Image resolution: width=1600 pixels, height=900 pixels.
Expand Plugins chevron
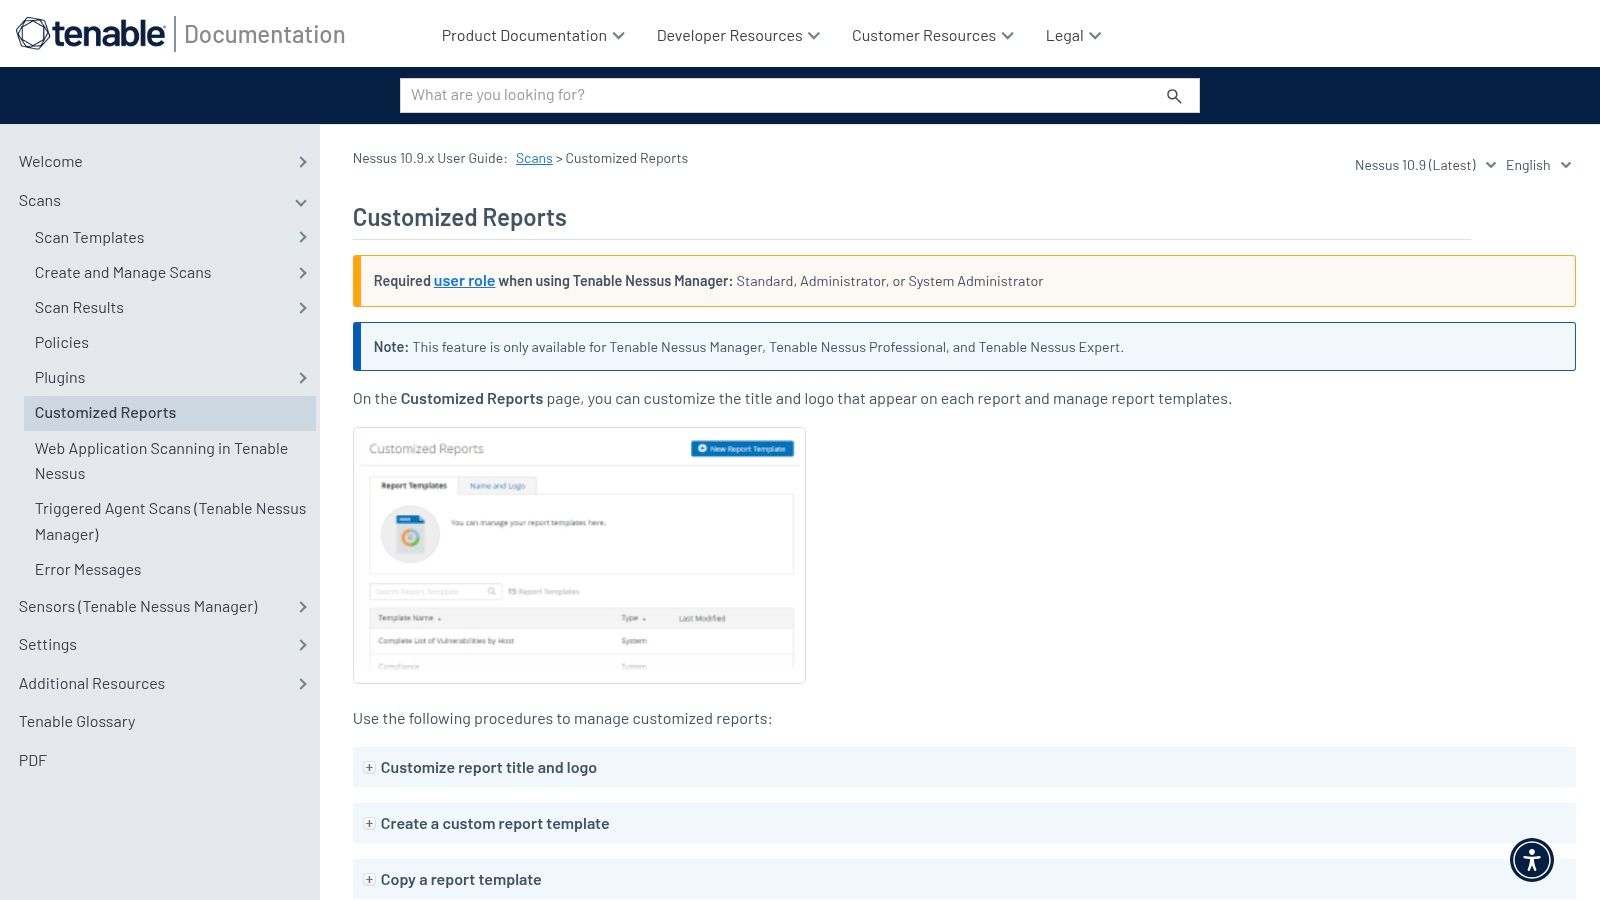(x=302, y=378)
